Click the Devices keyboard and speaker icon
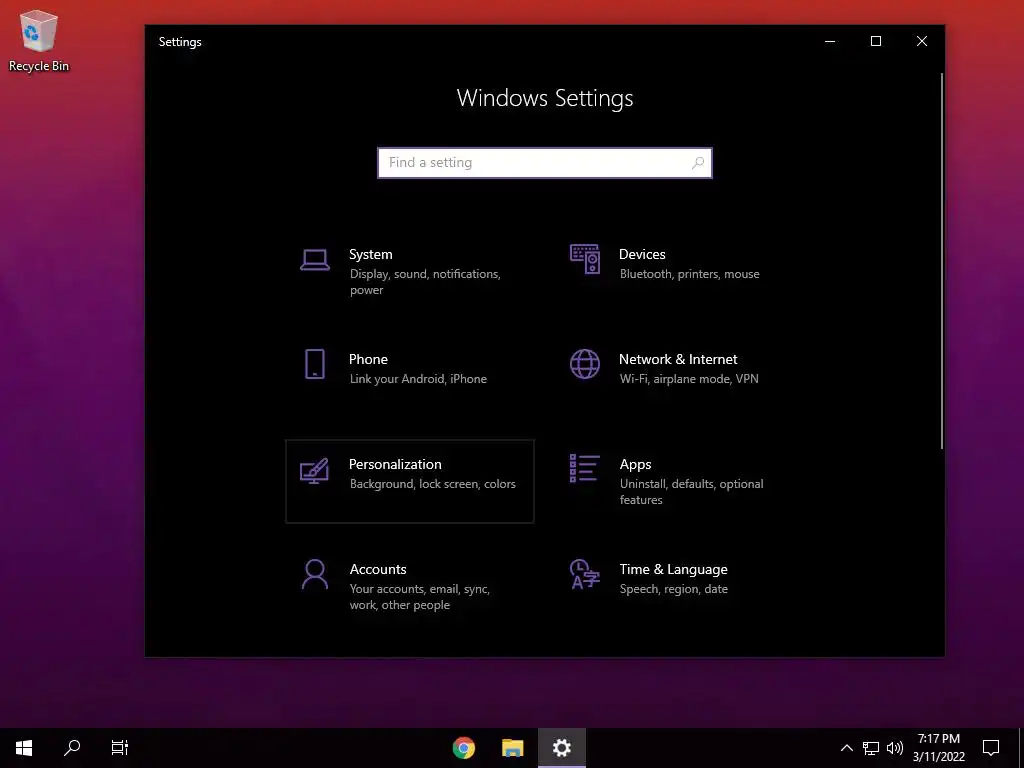 pyautogui.click(x=584, y=259)
